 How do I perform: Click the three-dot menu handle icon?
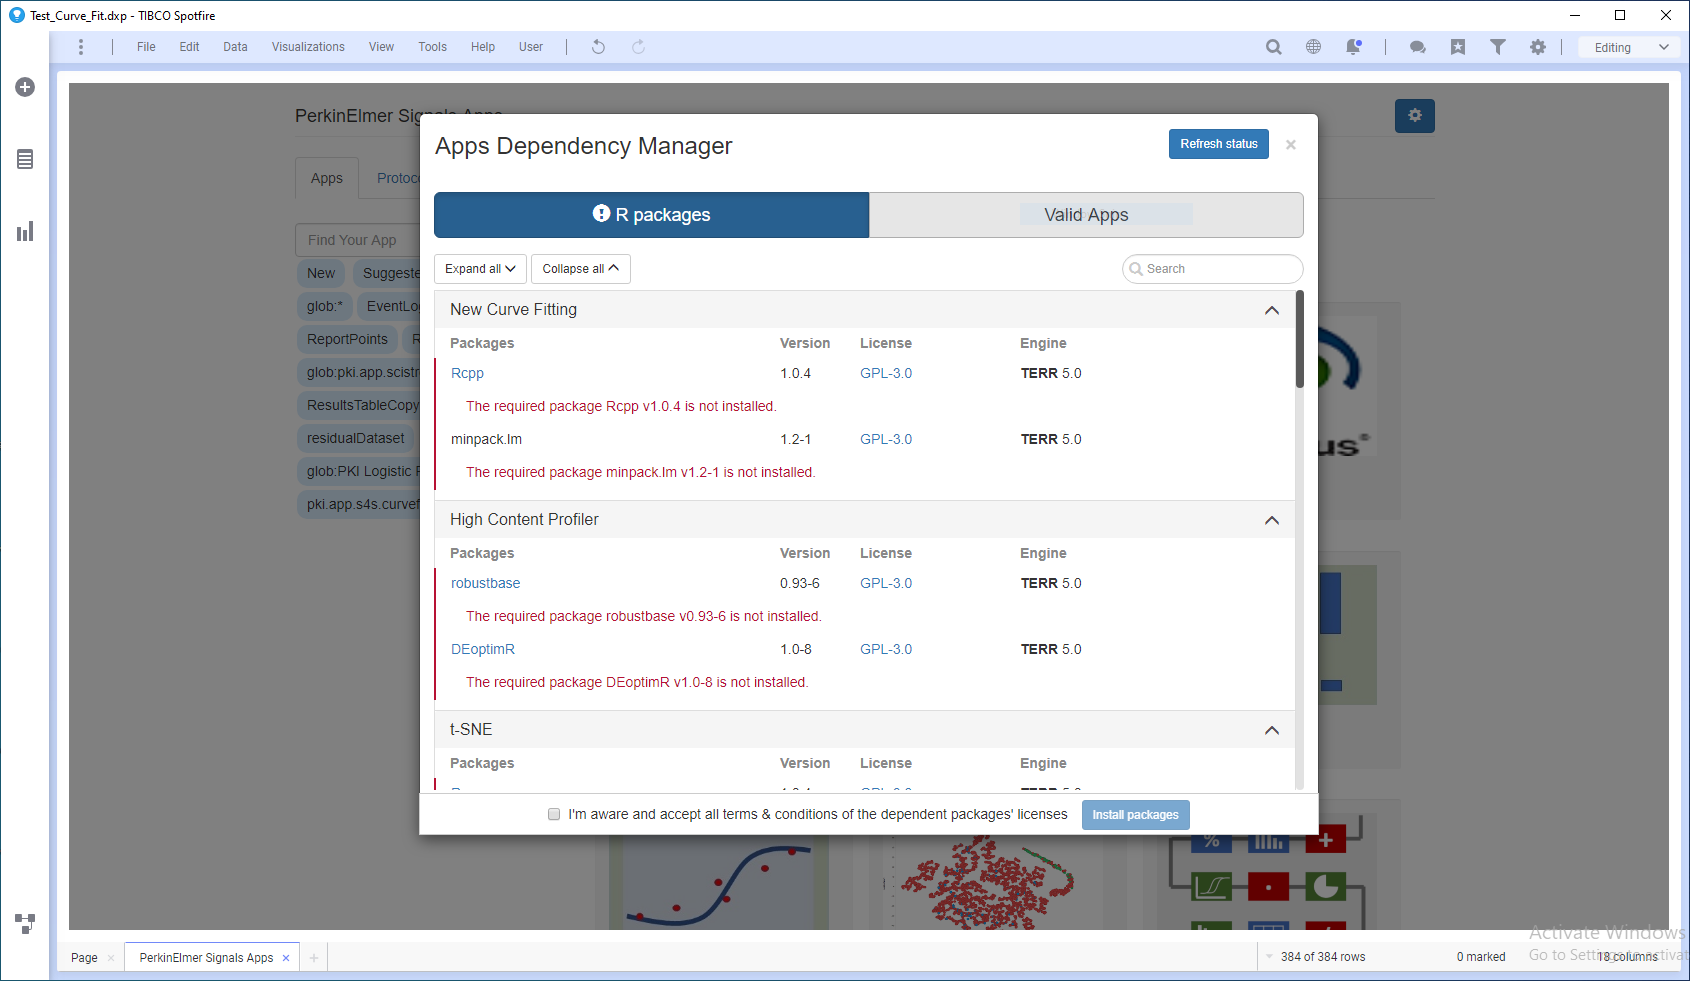pos(81,47)
